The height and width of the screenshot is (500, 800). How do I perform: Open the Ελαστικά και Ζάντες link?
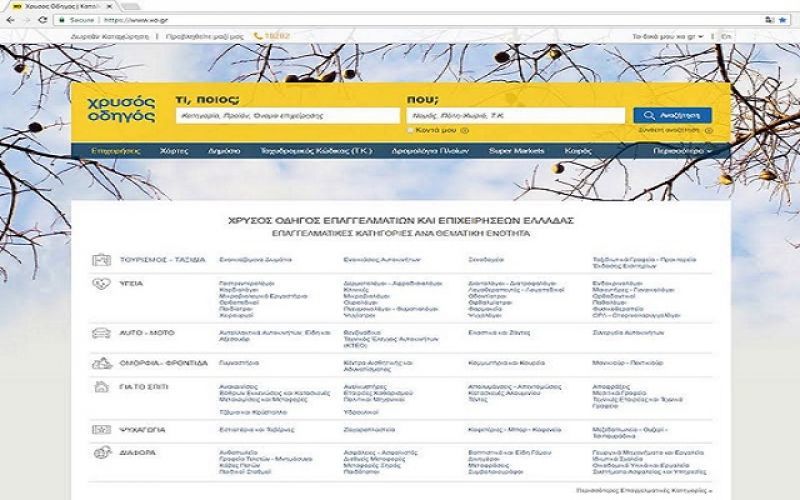coord(499,333)
